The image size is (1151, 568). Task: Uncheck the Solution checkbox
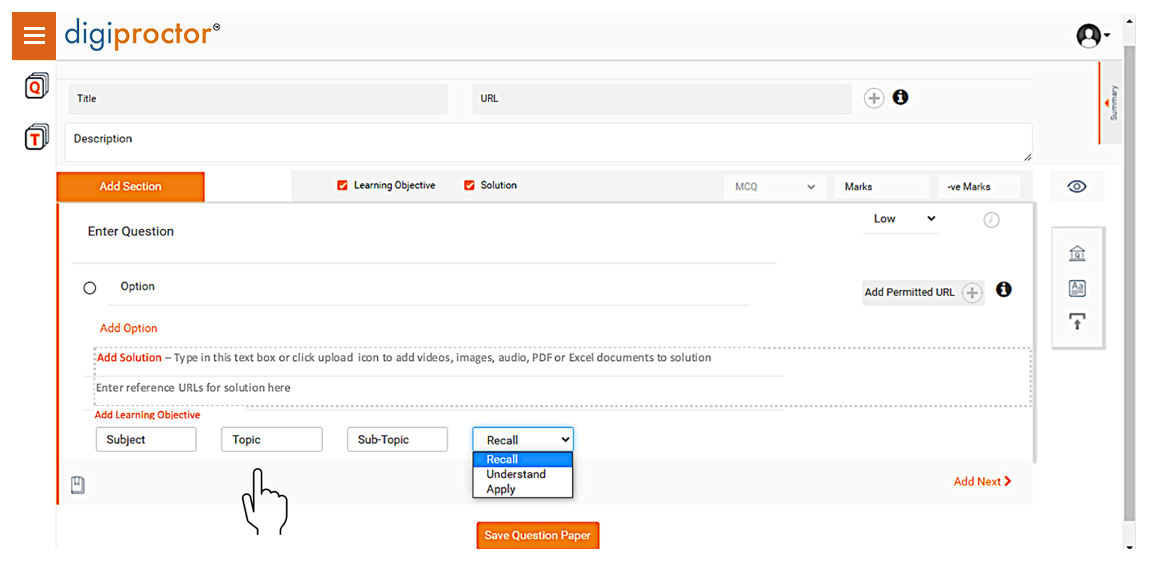coord(469,185)
